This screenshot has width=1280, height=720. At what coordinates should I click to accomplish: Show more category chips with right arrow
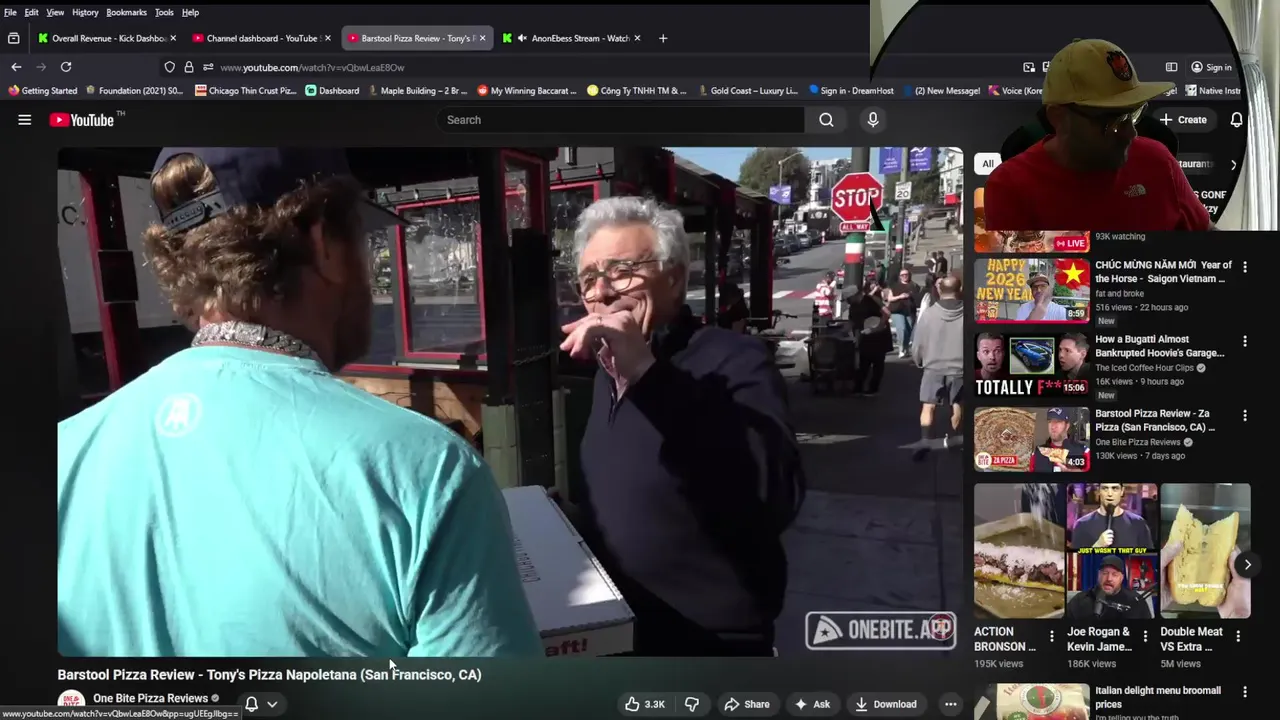(1233, 164)
